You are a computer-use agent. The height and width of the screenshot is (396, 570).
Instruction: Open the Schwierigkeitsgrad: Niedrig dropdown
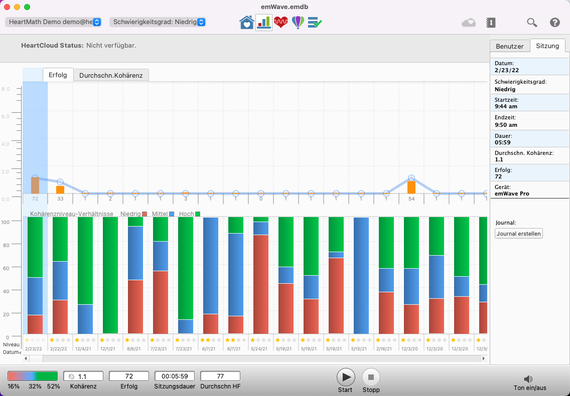pyautogui.click(x=158, y=22)
